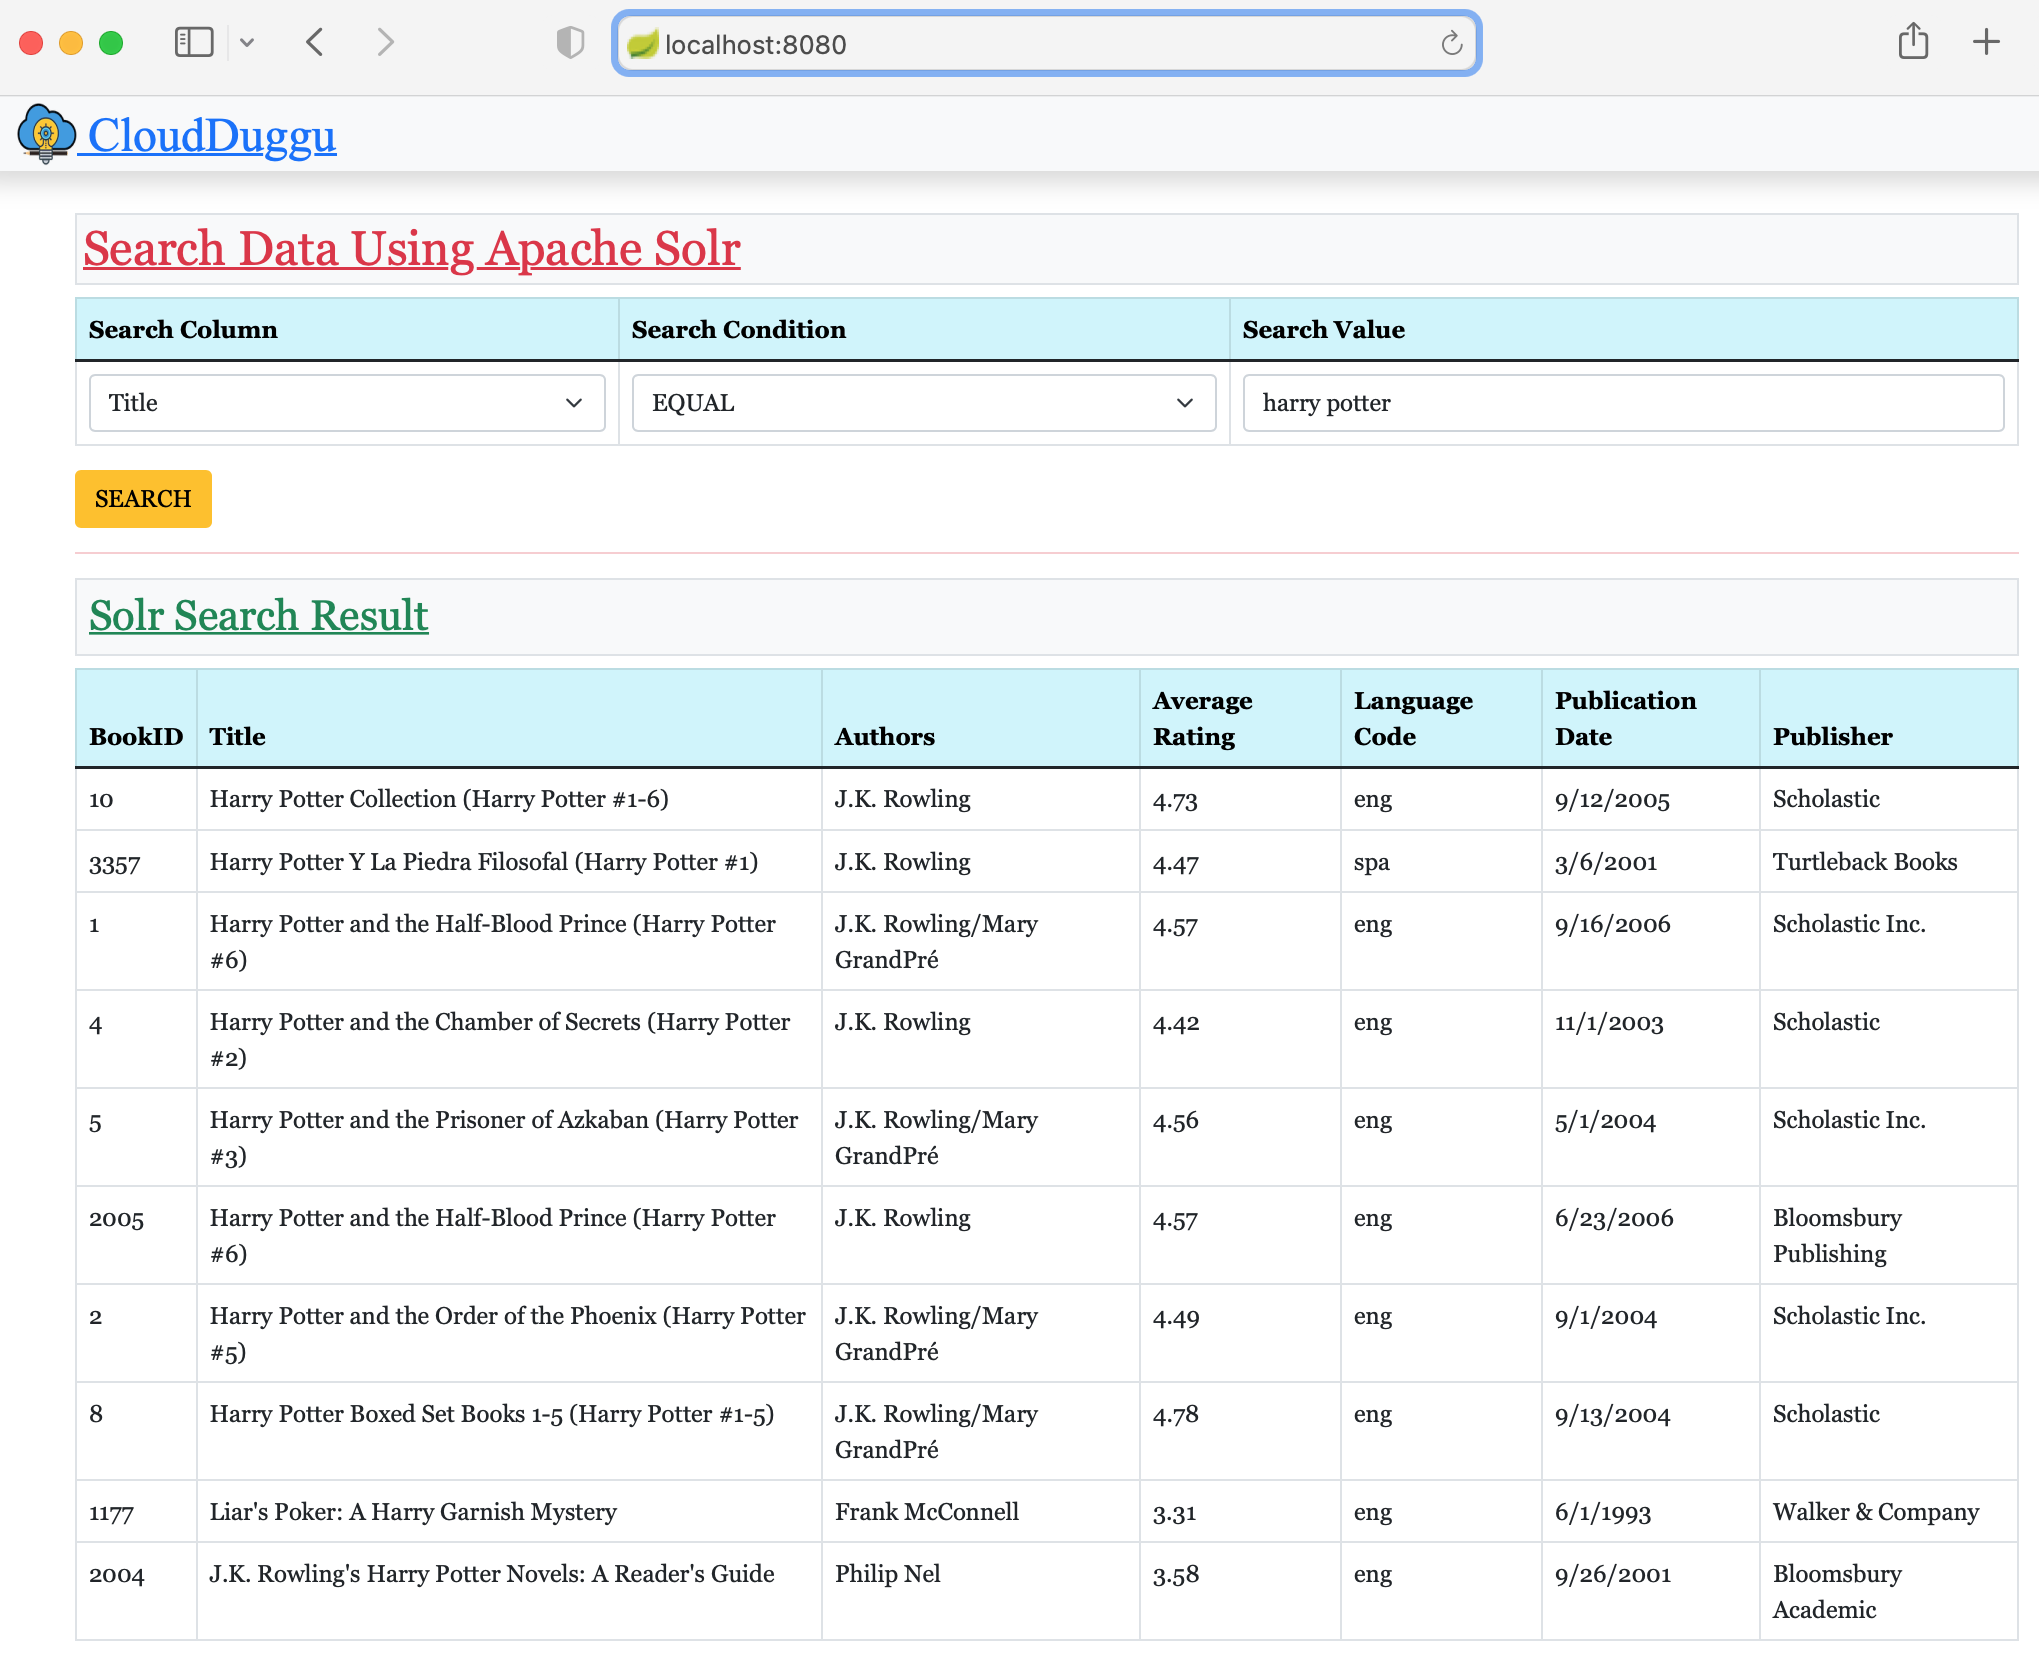Click the Solr Search Result heading link

tap(257, 615)
